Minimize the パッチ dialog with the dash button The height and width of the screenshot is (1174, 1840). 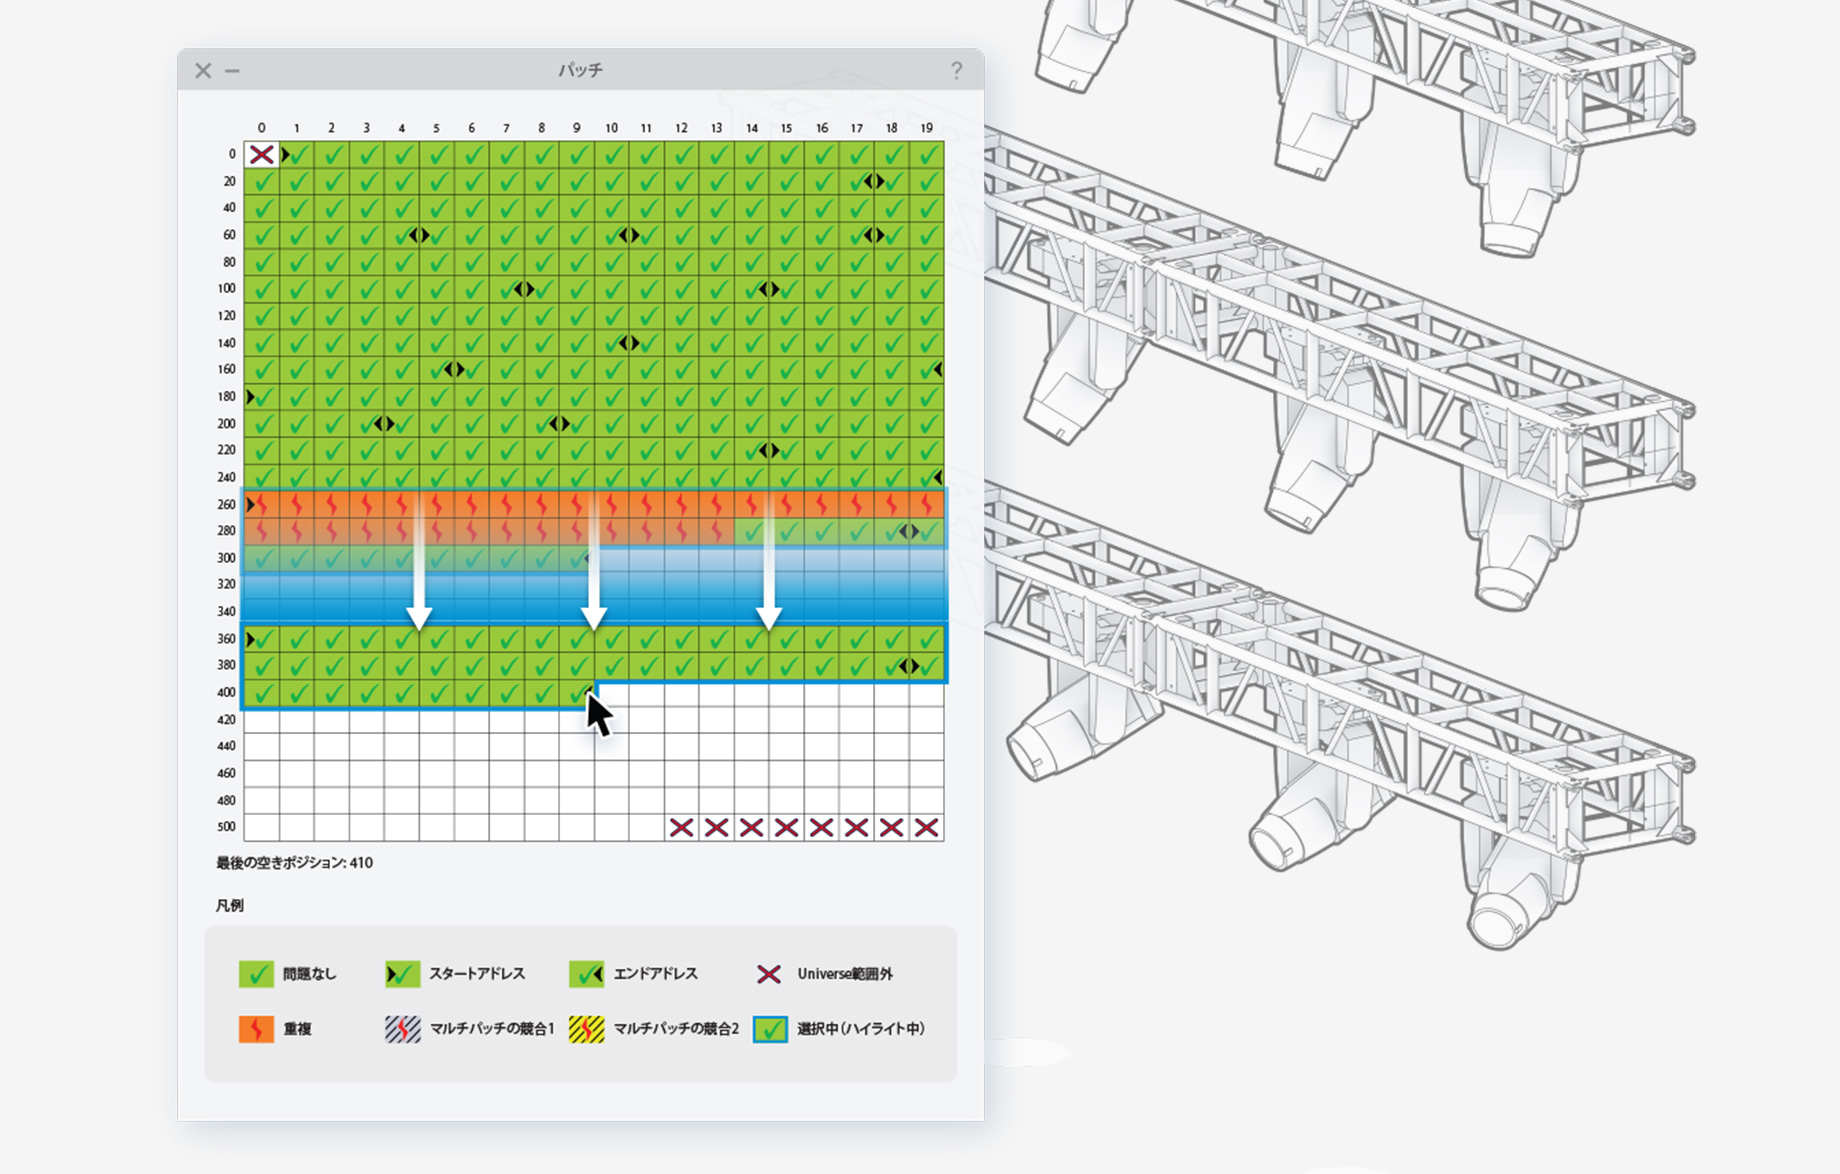pos(232,71)
